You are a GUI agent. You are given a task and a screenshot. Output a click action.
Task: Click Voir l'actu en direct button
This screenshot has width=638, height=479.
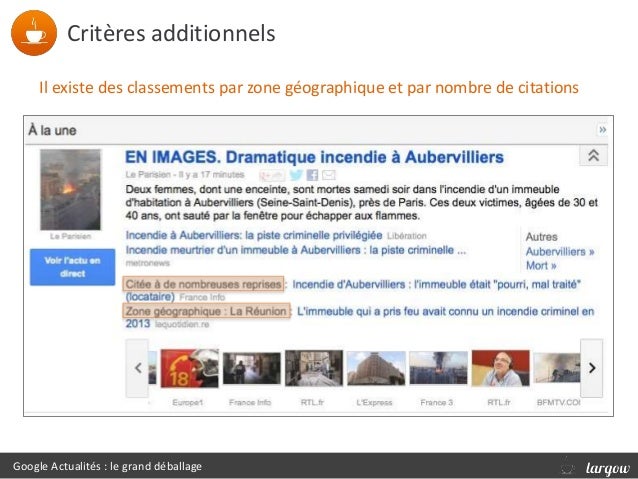click(72, 267)
